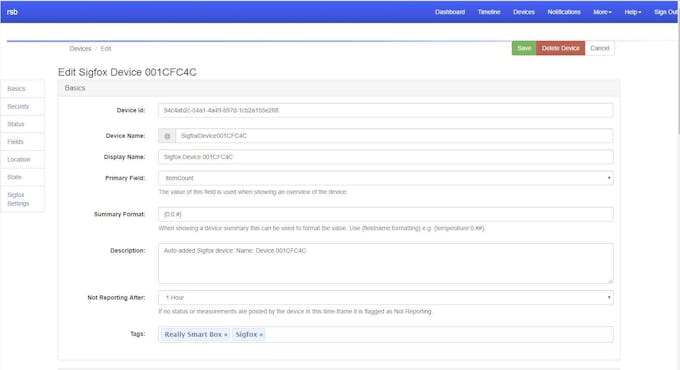Remove the Really Smart Box tag
Image resolution: width=680 pixels, height=370 pixels.
226,335
